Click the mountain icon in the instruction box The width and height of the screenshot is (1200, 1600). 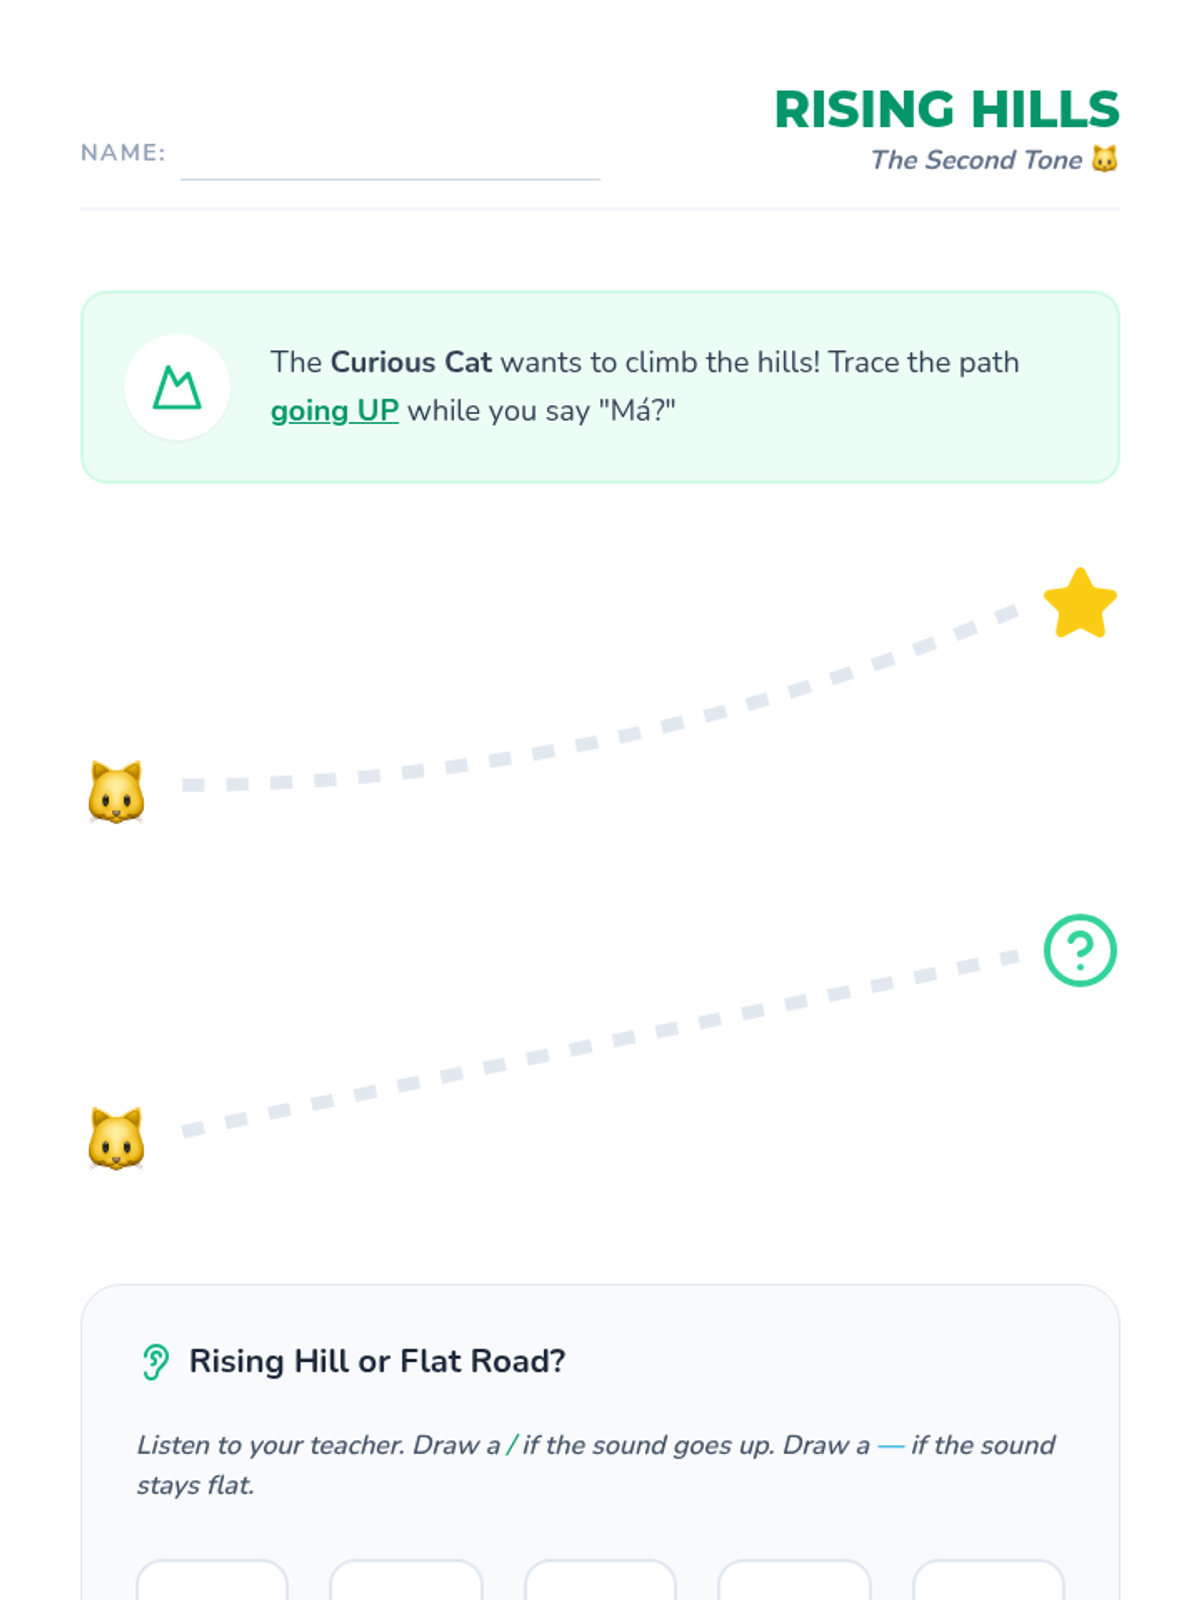tap(177, 388)
